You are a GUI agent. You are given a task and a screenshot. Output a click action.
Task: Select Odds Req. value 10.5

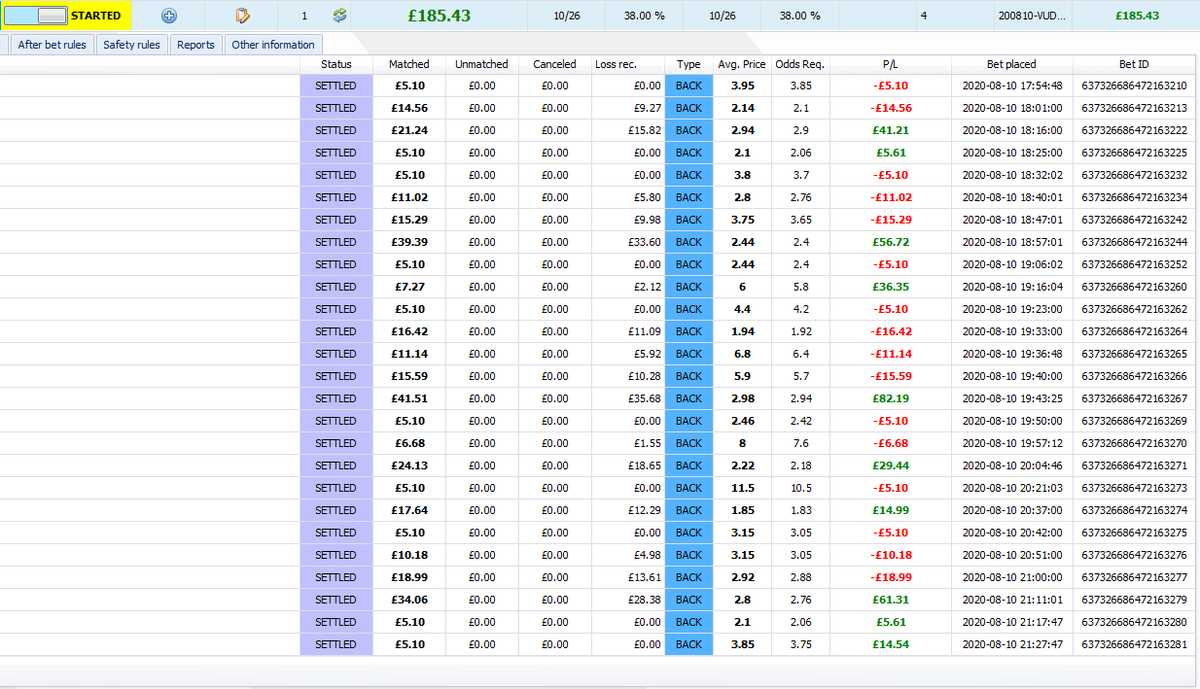coord(800,488)
